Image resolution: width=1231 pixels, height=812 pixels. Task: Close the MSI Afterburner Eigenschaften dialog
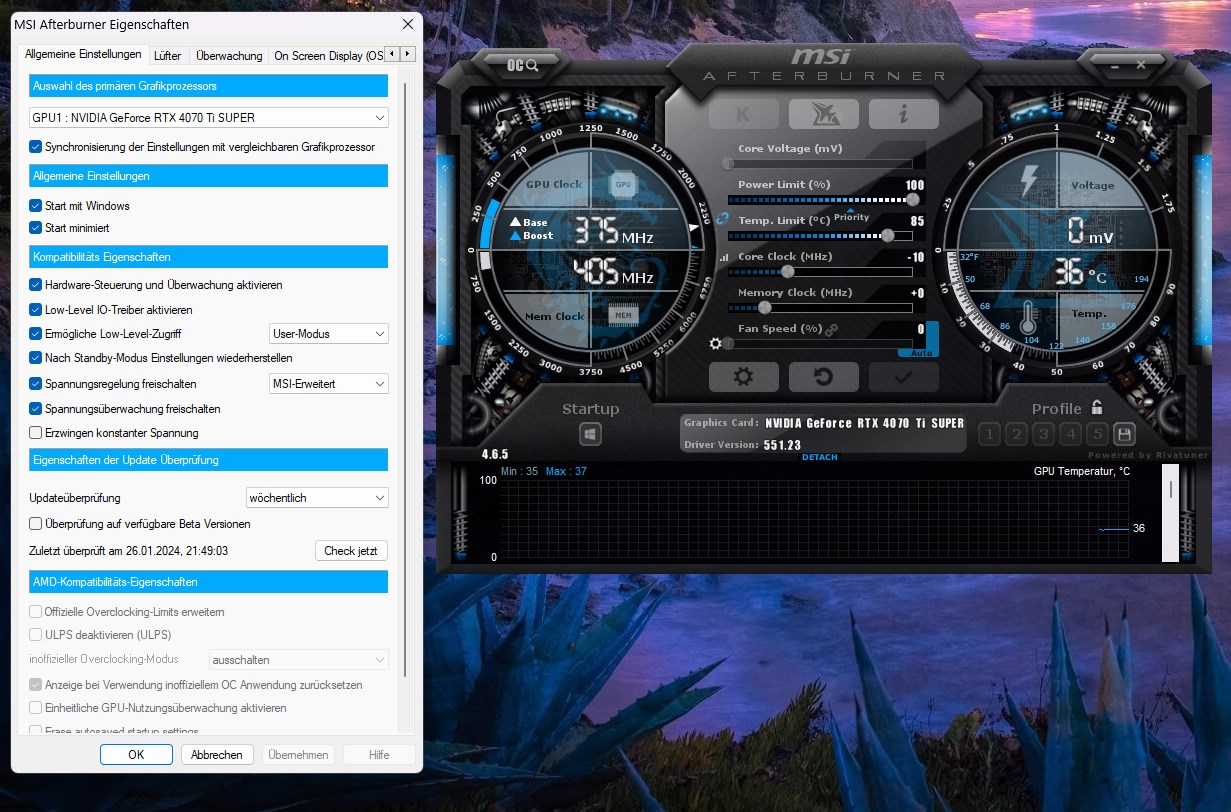point(407,24)
